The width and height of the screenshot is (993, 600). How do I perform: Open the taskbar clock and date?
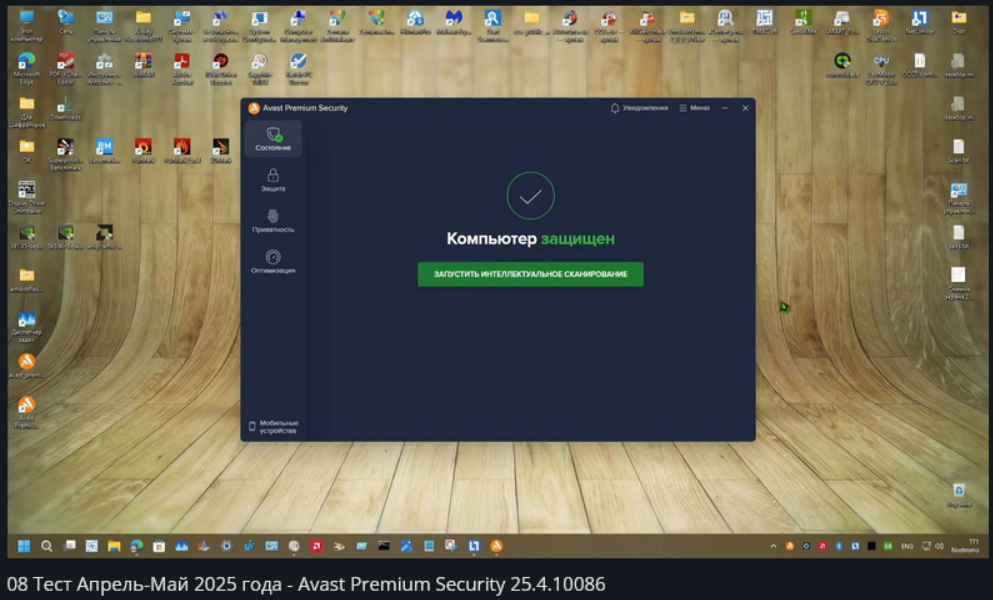(x=965, y=546)
